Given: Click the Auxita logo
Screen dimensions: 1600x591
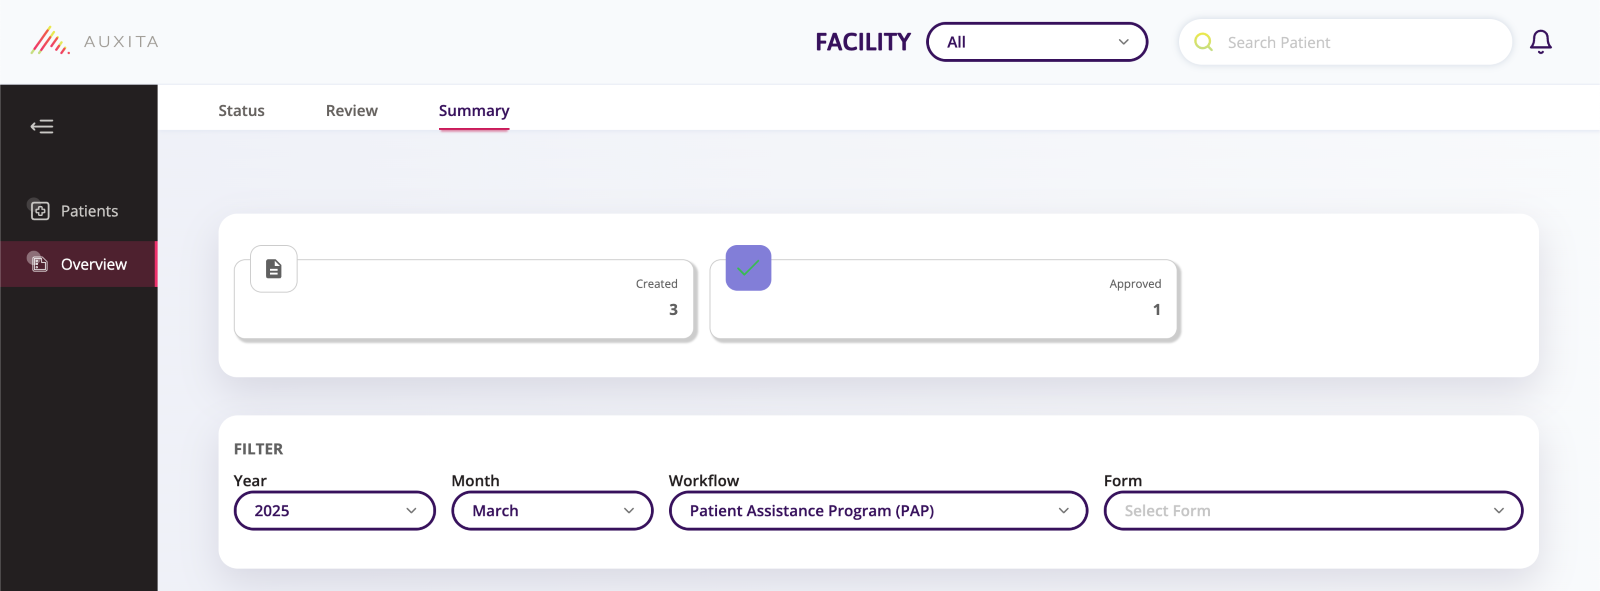Looking at the screenshot, I should pyautogui.click(x=94, y=41).
